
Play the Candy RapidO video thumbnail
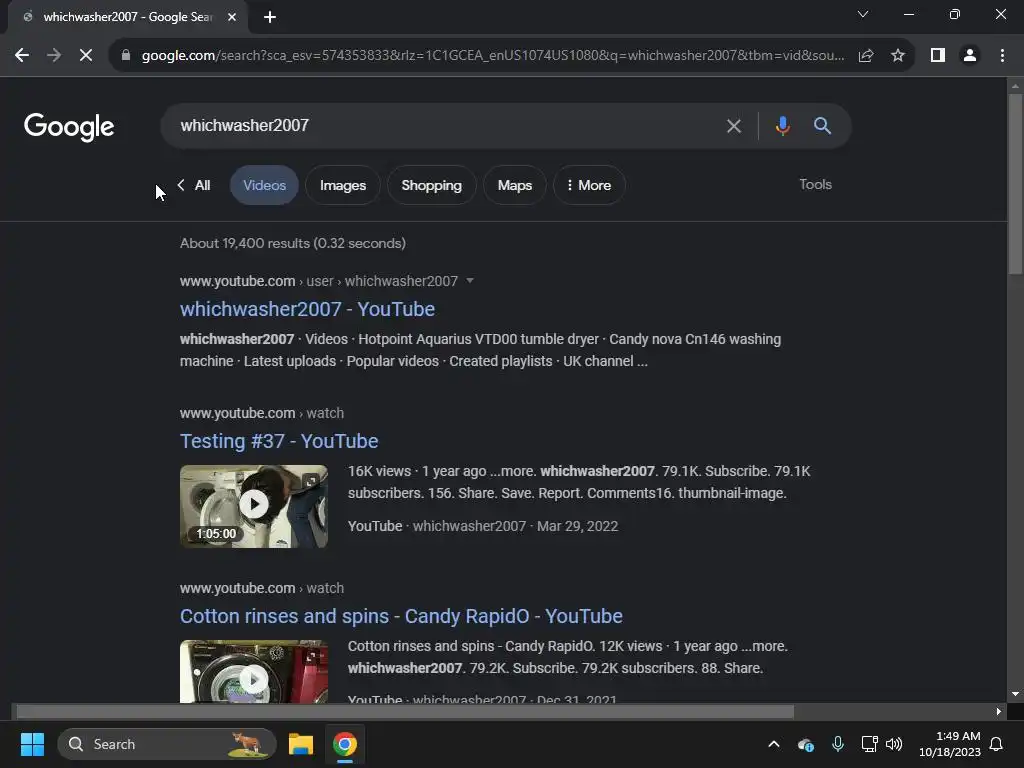[254, 673]
